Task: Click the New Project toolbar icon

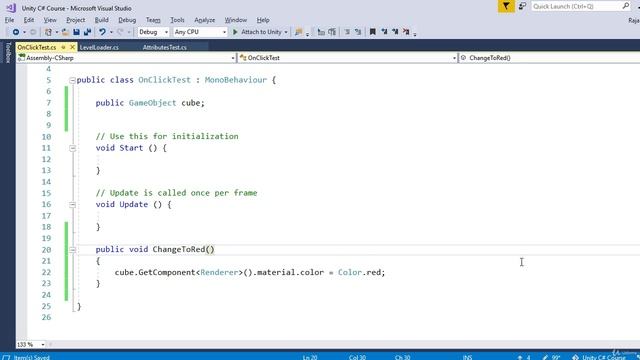Action: pos(48,32)
